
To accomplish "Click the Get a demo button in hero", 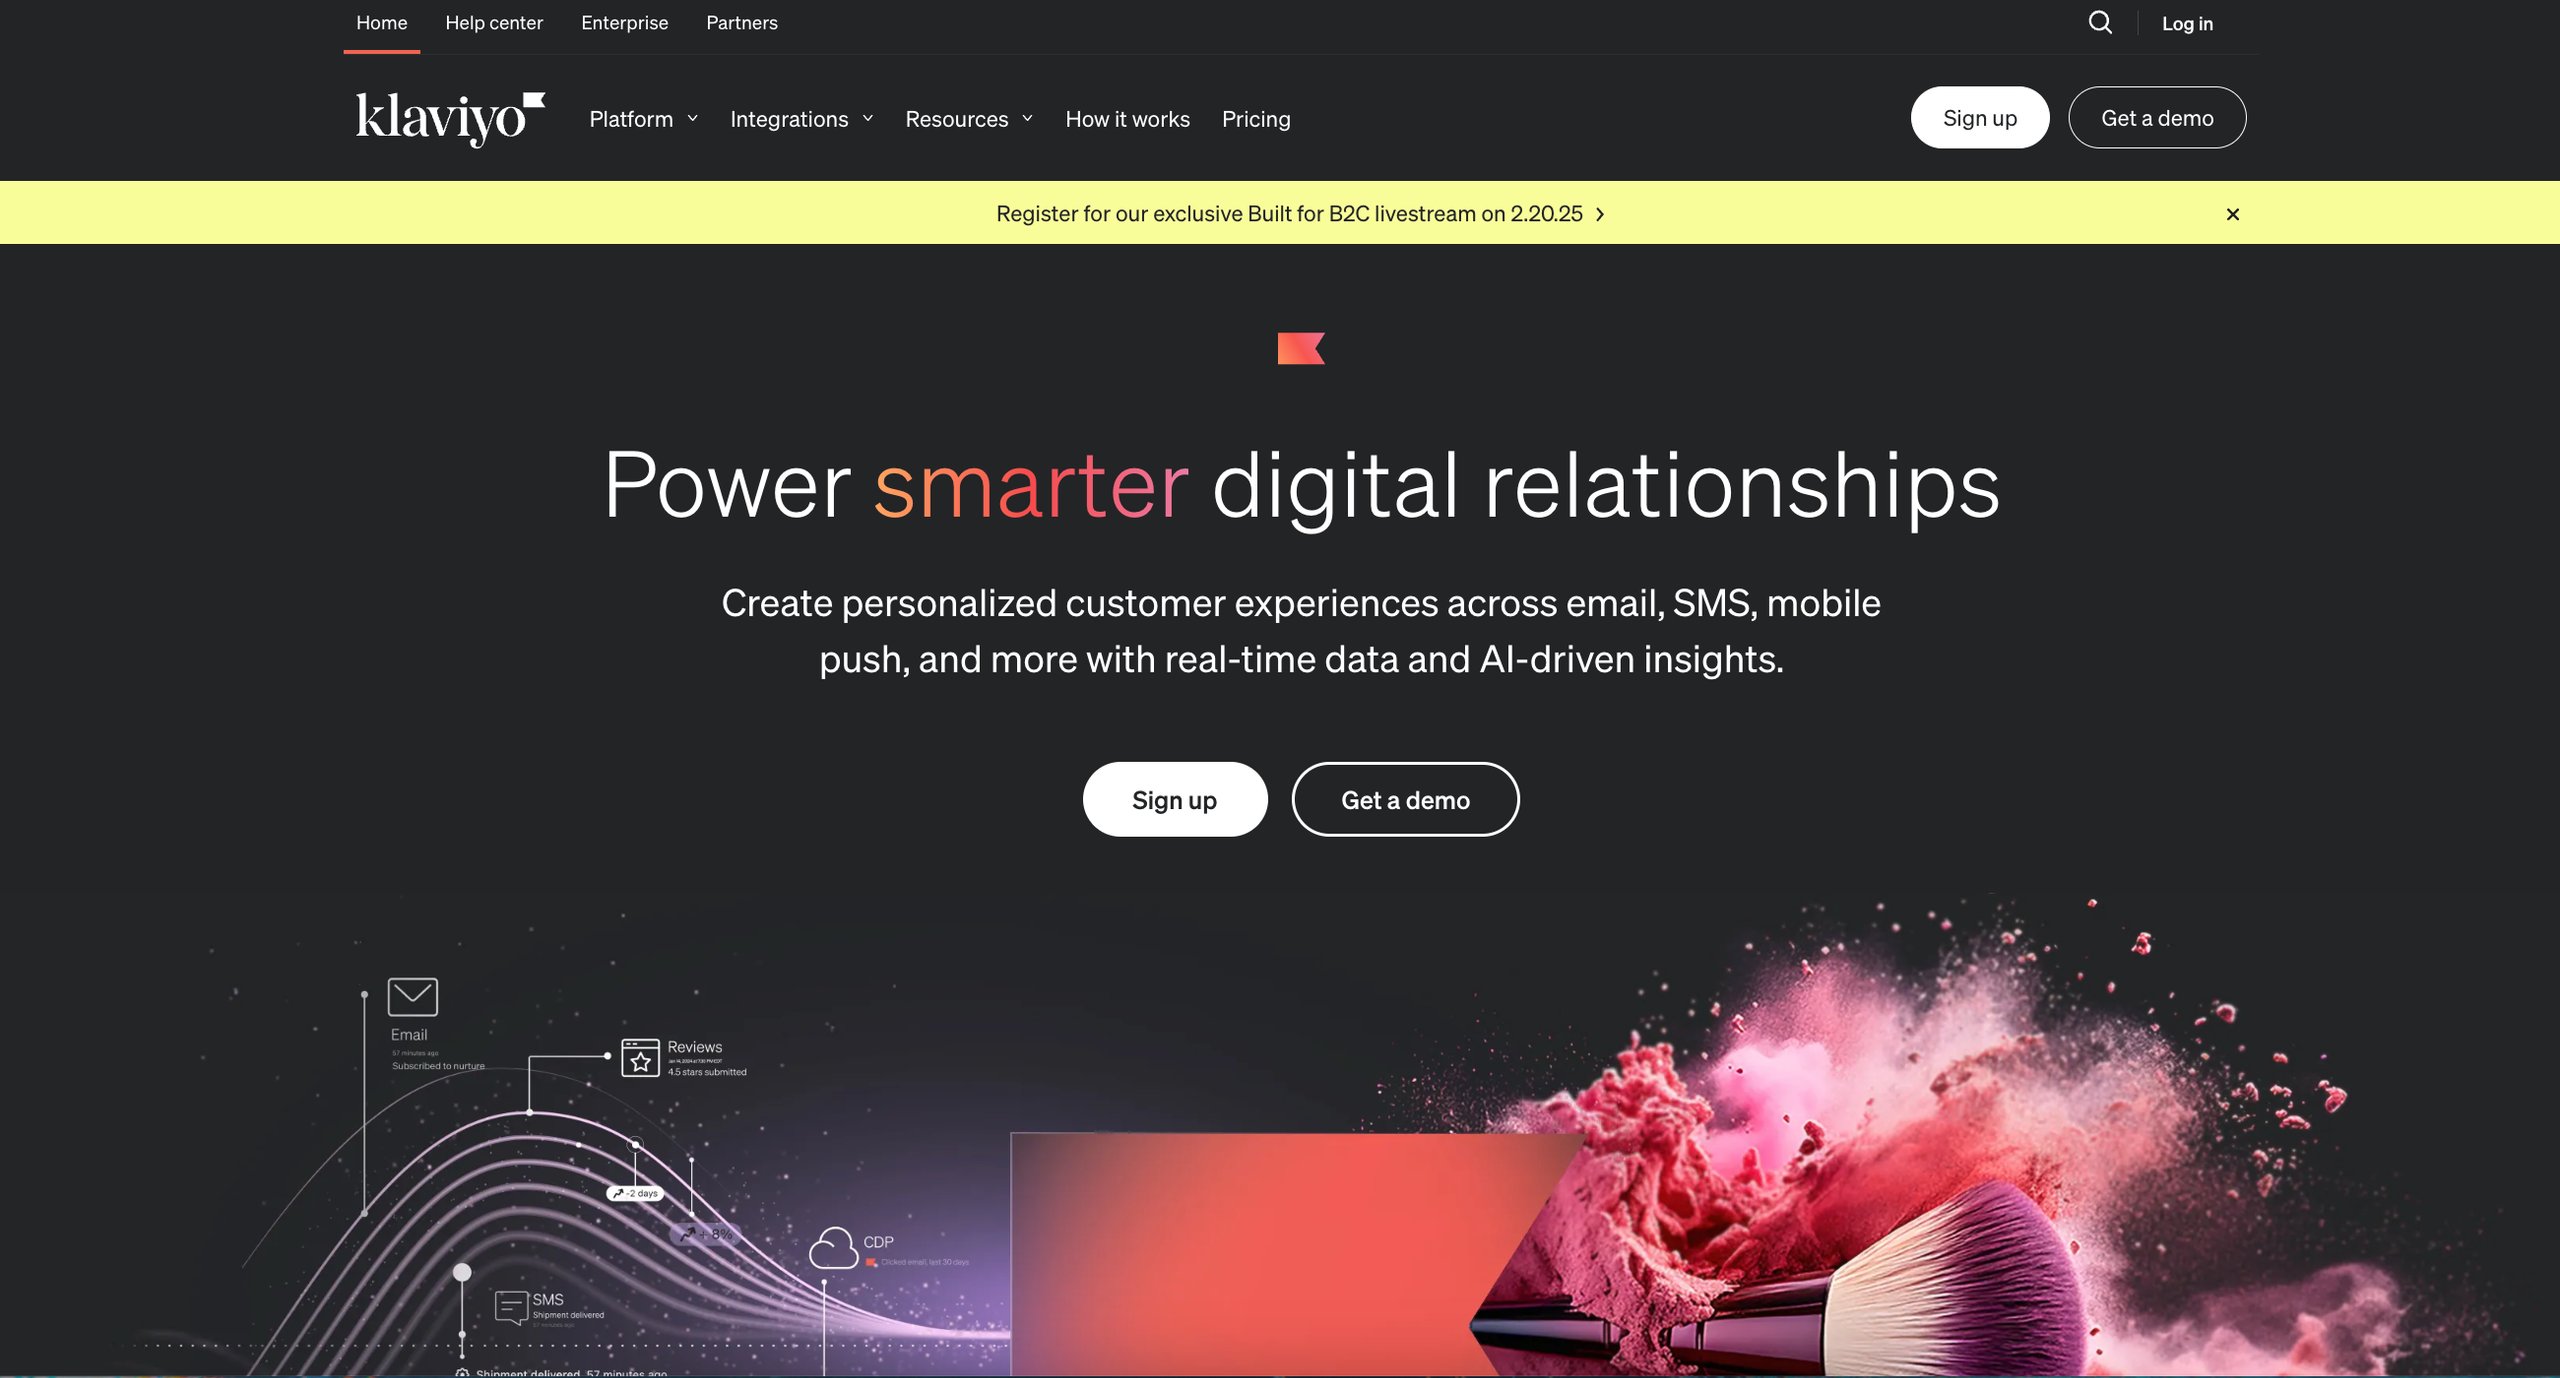I will point(1405,798).
